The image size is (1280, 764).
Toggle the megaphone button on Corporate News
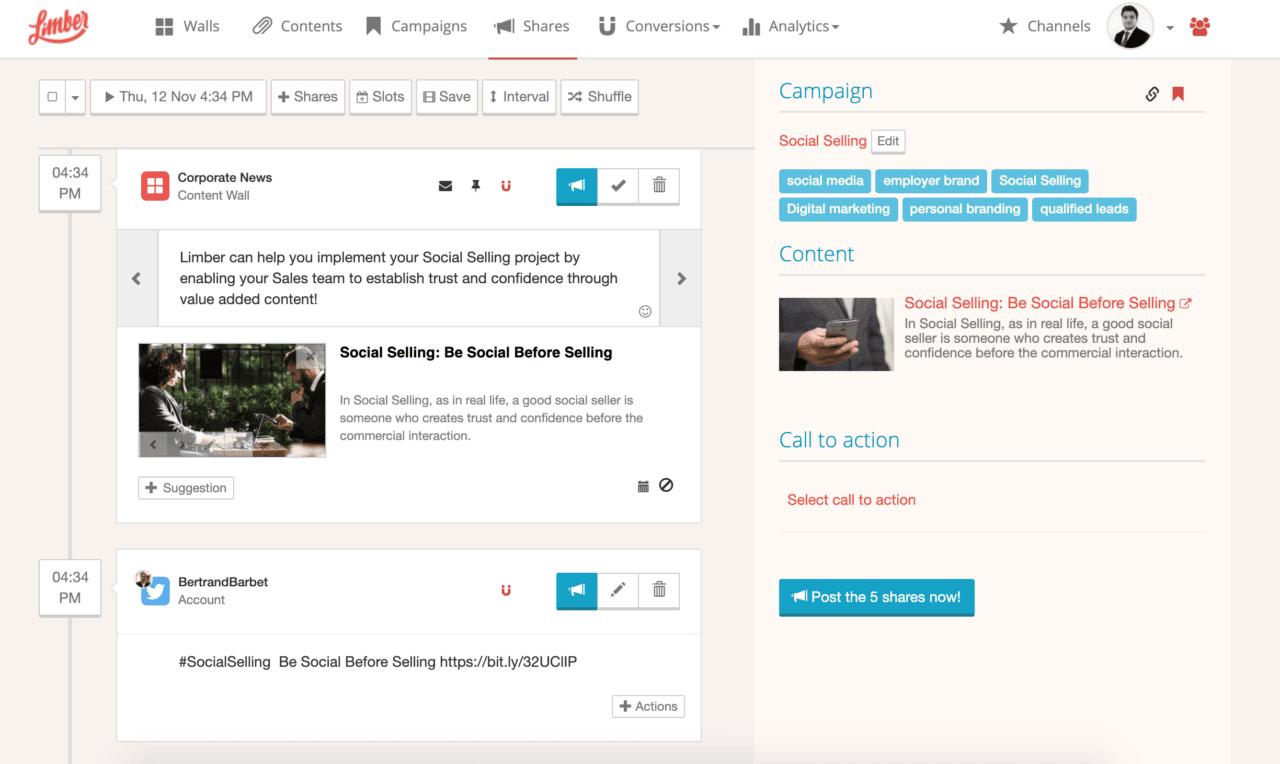(577, 186)
